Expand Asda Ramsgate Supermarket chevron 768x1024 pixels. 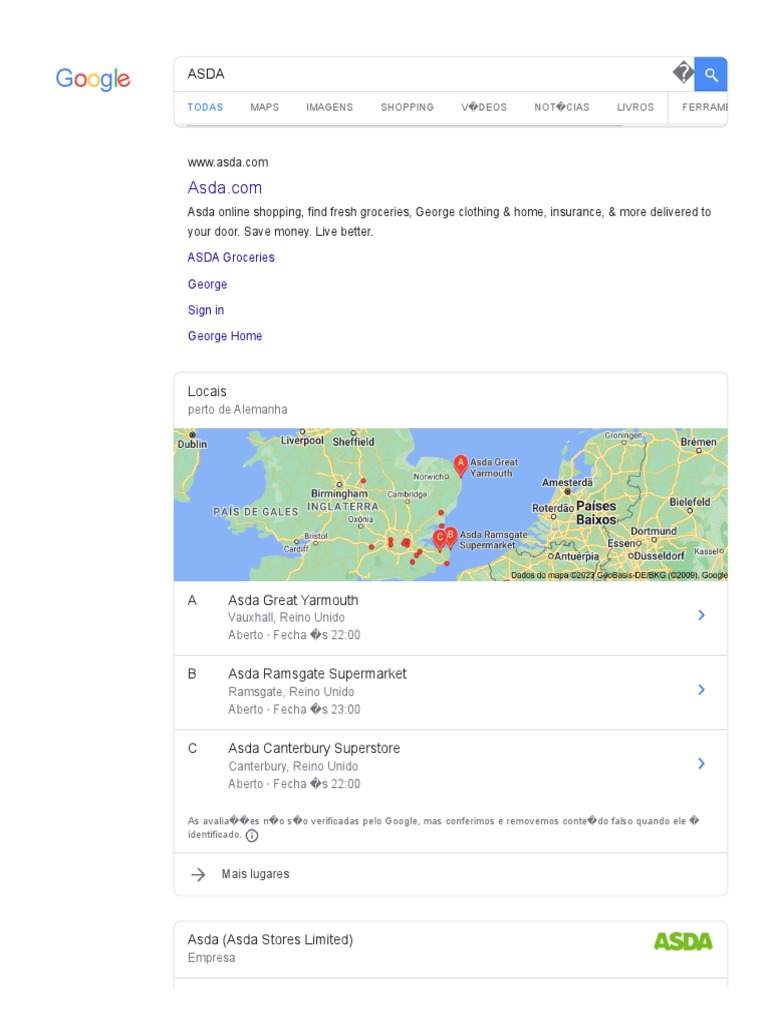[701, 690]
